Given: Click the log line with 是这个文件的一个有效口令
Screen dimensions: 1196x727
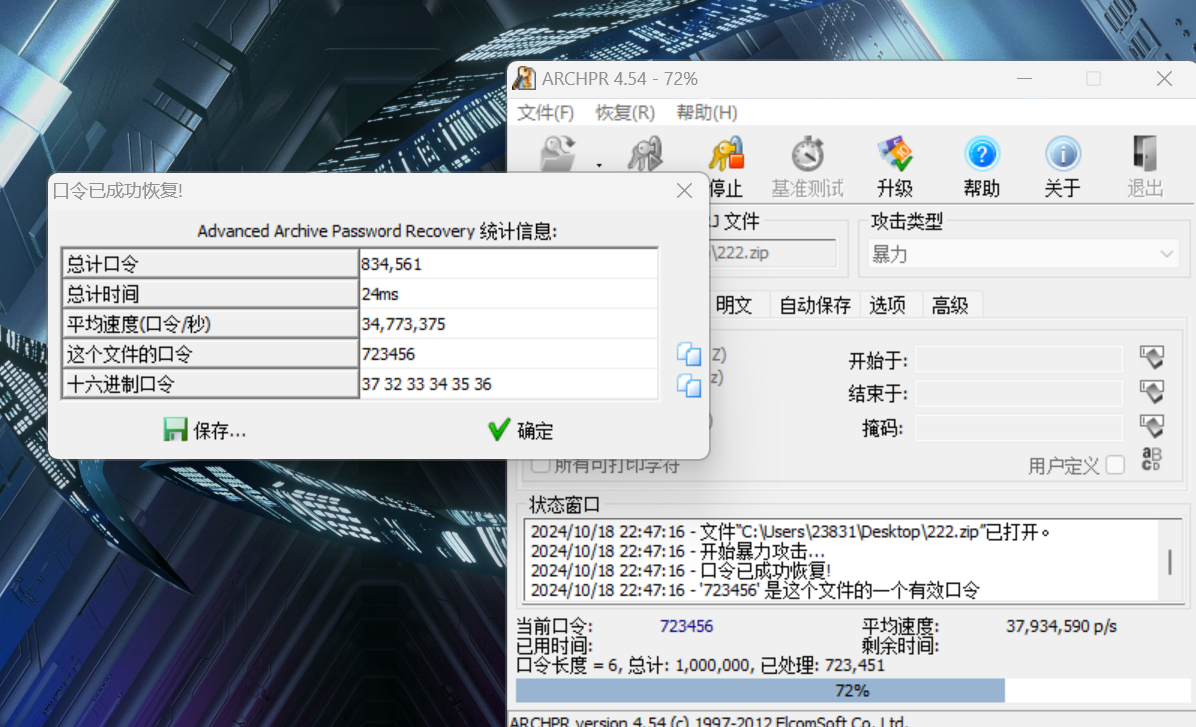Looking at the screenshot, I should (x=755, y=590).
